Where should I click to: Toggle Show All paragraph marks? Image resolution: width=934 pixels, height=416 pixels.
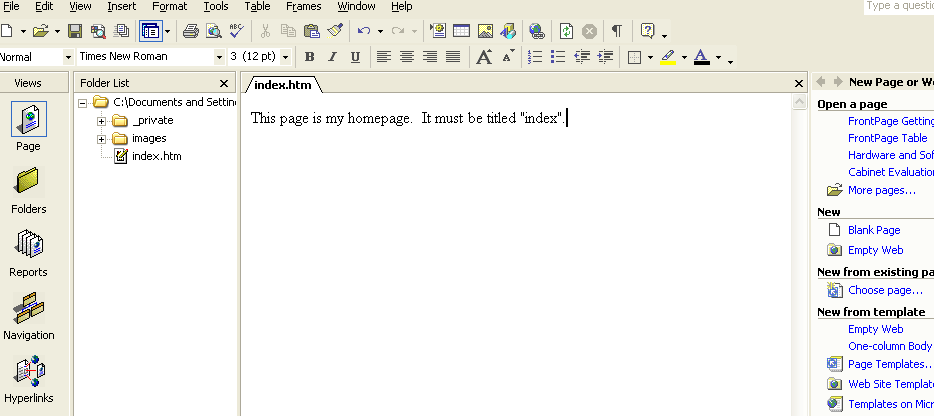coord(616,31)
